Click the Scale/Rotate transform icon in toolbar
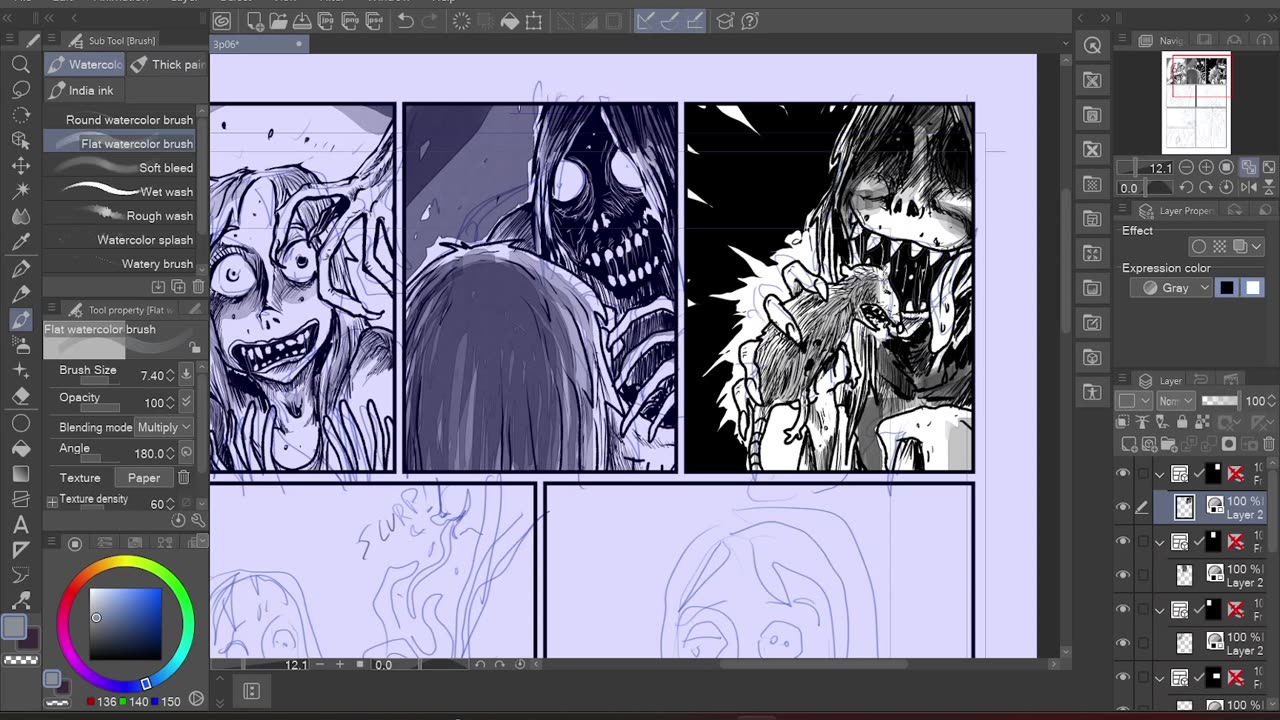The height and width of the screenshot is (720, 1280). coord(534,21)
